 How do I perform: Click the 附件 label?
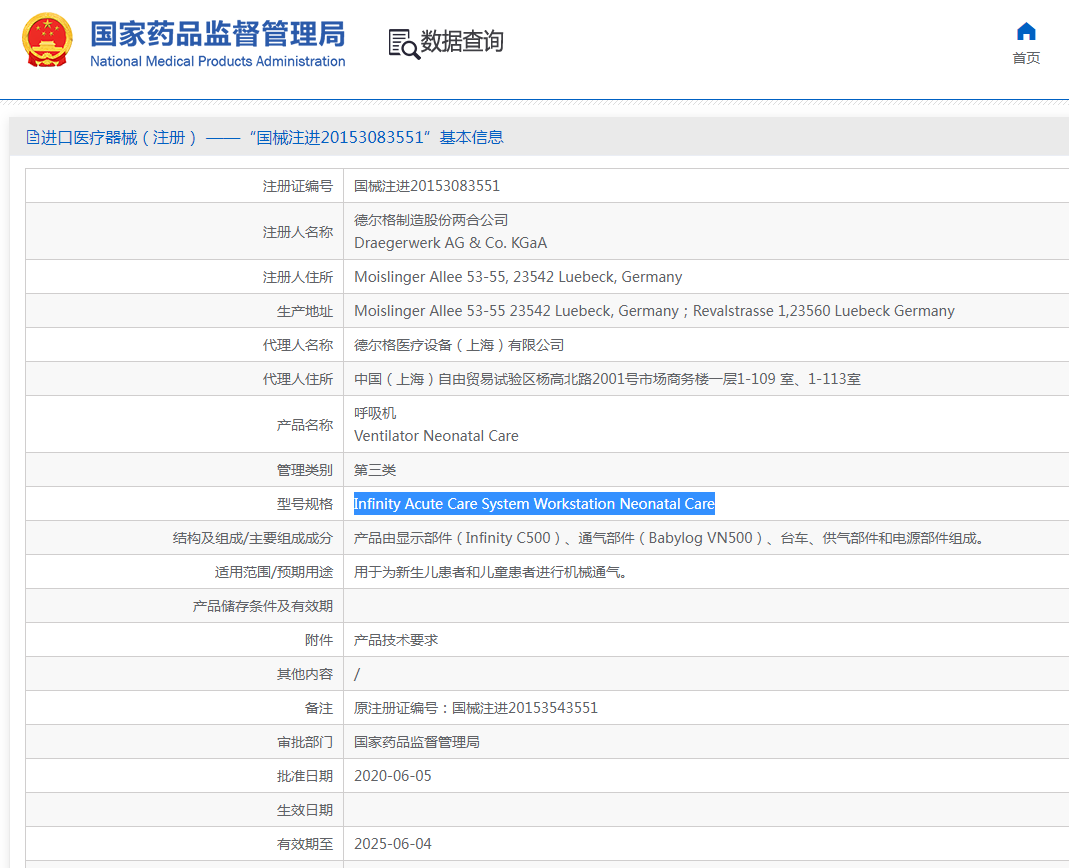point(319,640)
